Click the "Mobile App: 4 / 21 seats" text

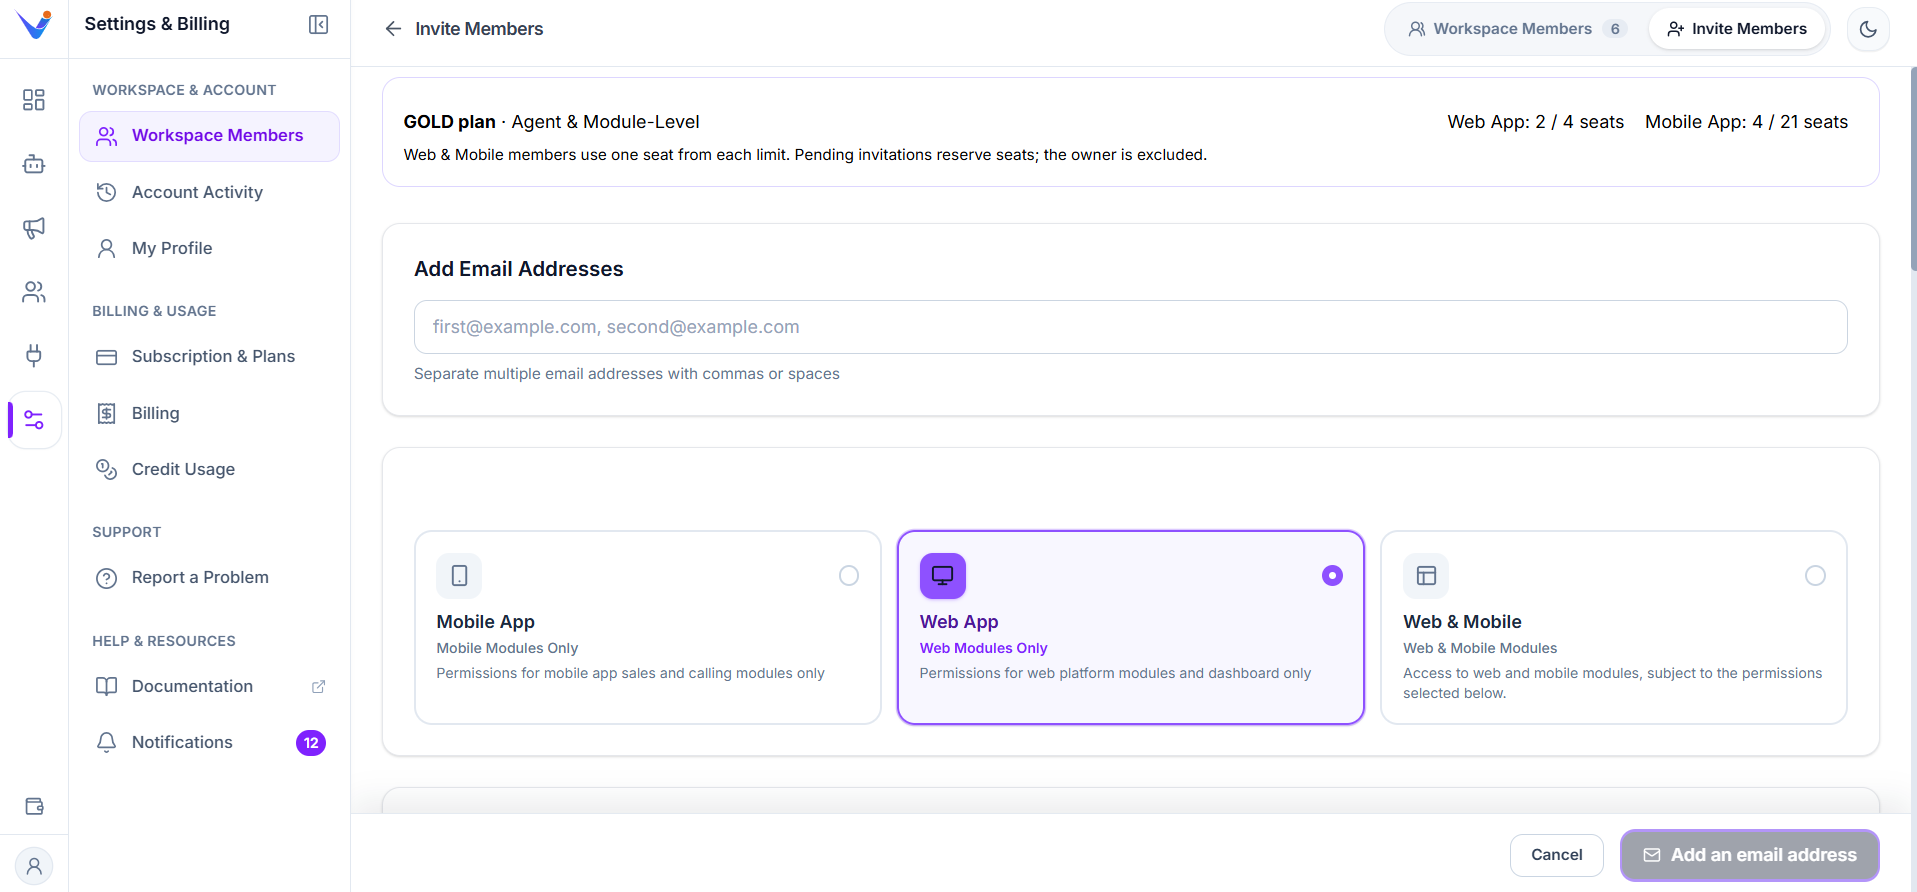click(x=1746, y=122)
